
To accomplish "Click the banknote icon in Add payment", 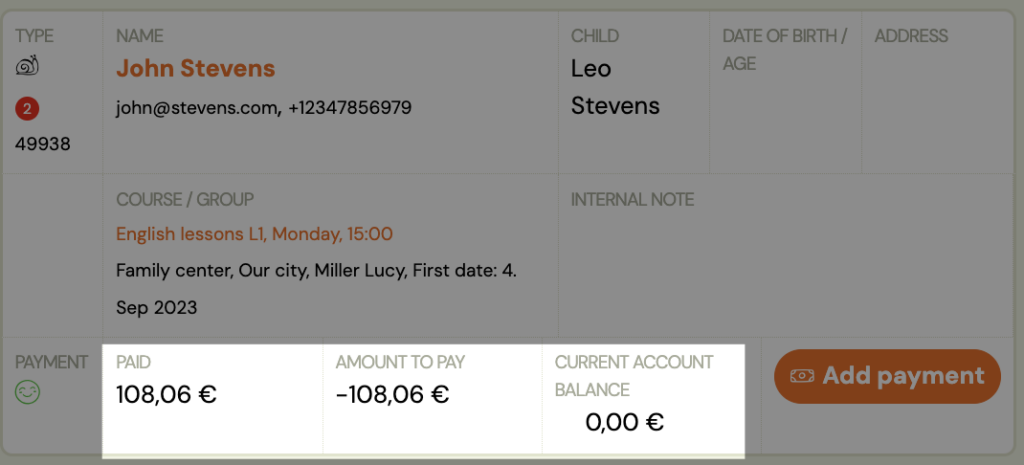I will pos(802,376).
